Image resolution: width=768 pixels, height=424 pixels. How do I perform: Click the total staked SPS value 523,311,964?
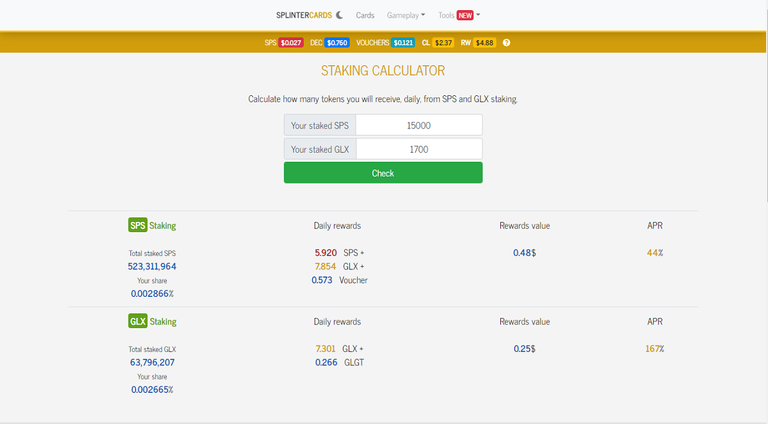click(152, 267)
